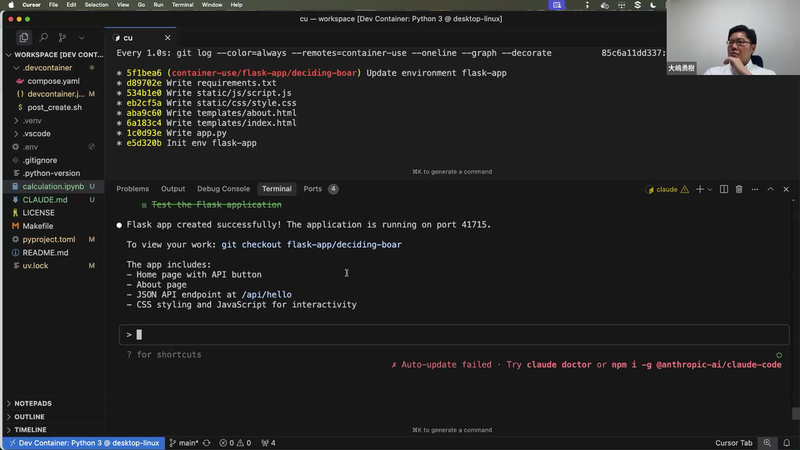This screenshot has height=450, width=800.
Task: Create a new terminal with plus icon
Action: point(700,189)
